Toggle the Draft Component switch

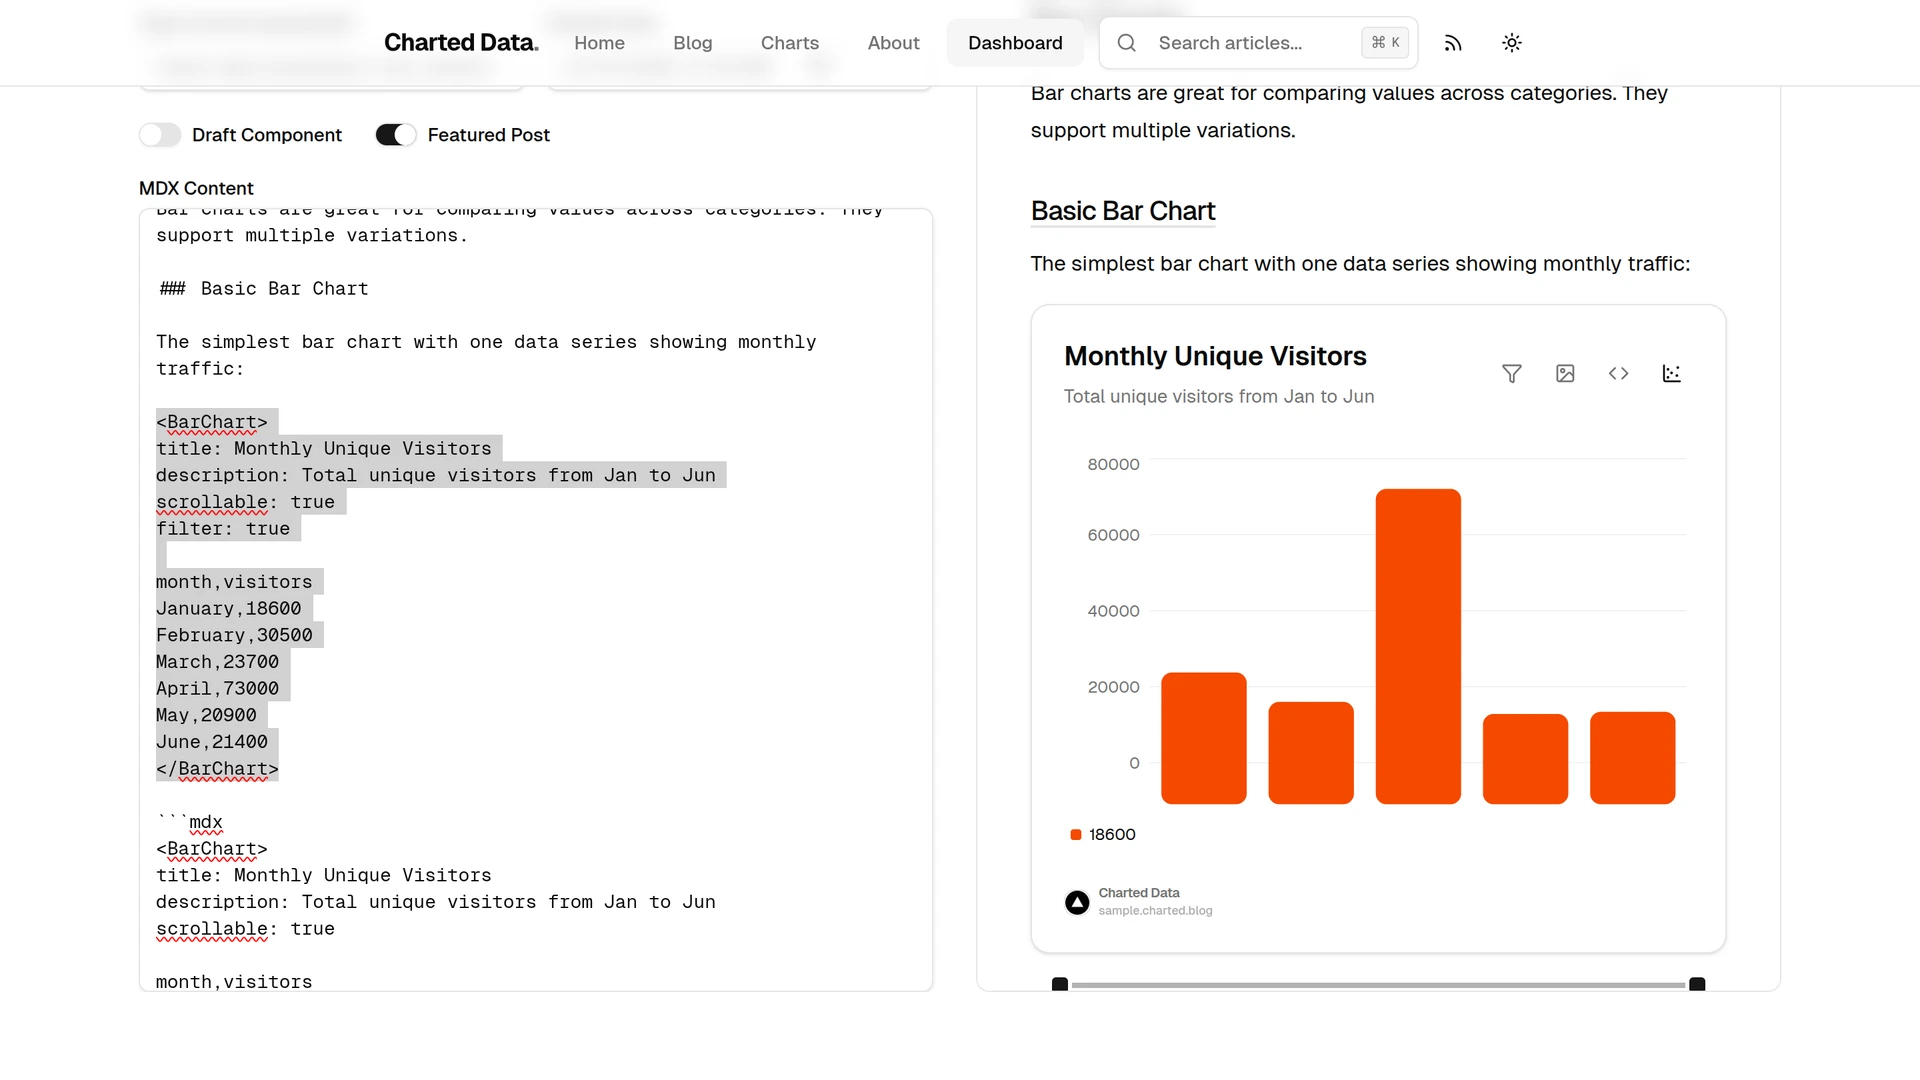(160, 135)
